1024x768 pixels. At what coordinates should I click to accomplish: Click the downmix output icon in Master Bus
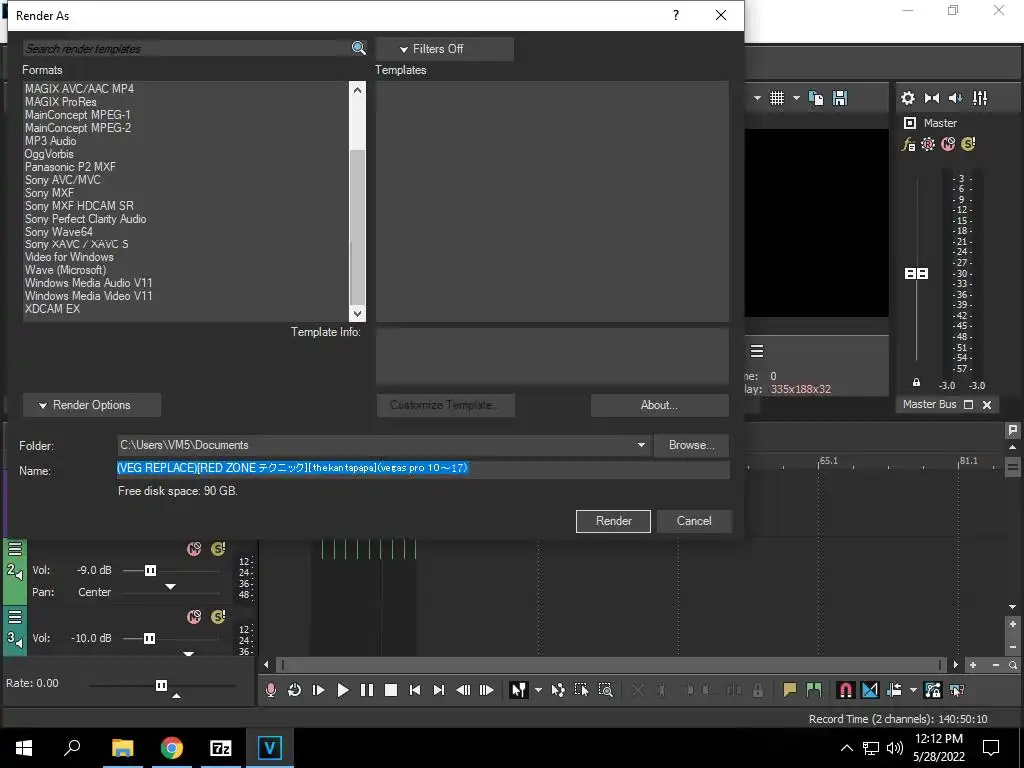932,98
